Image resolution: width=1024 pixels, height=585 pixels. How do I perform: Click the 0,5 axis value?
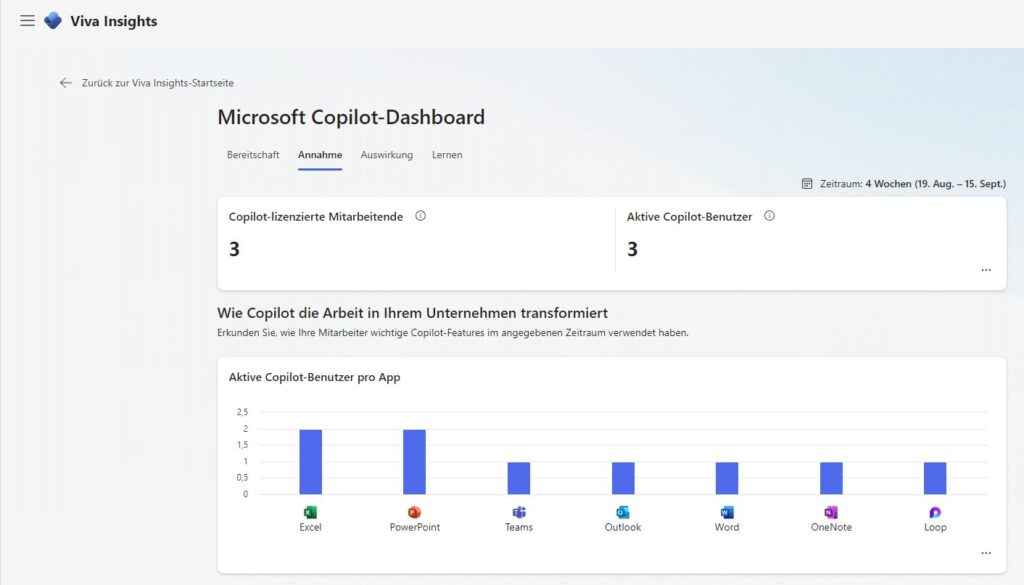click(242, 477)
